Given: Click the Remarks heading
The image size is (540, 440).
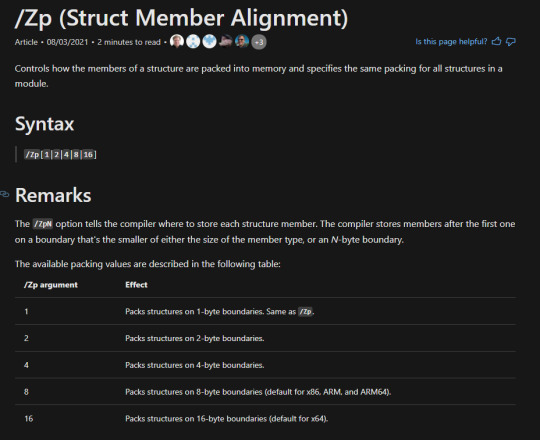Looking at the screenshot, I should pyautogui.click(x=53, y=195).
